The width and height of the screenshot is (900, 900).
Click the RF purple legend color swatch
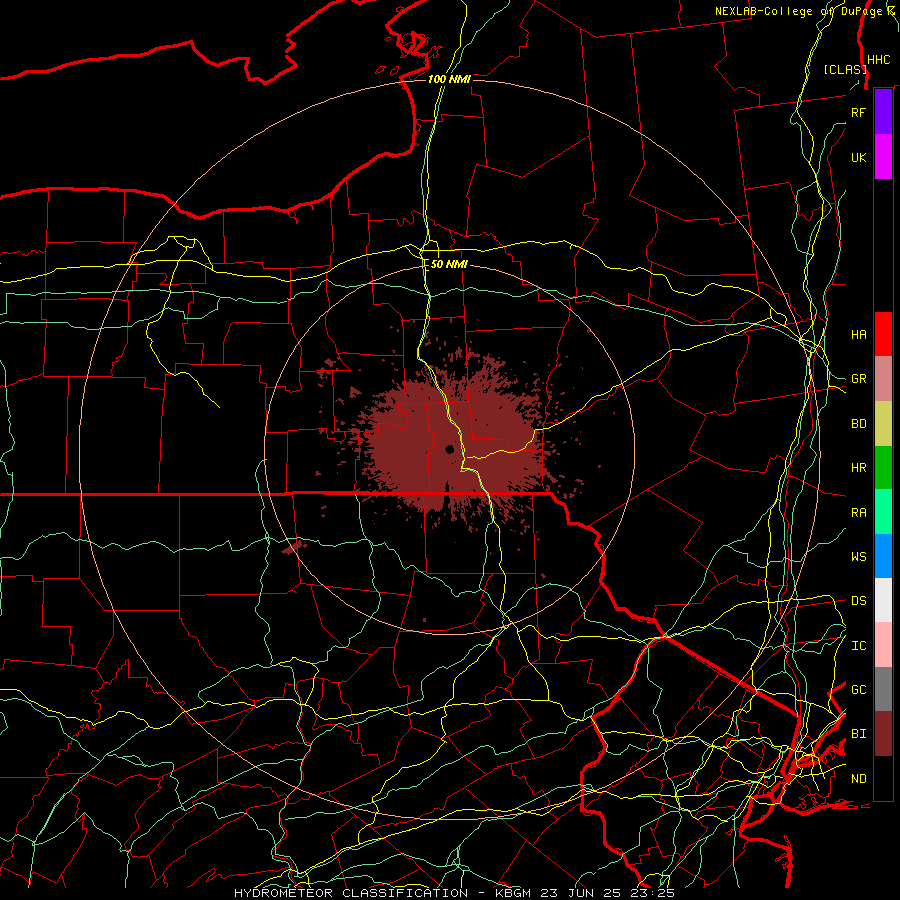pos(883,112)
